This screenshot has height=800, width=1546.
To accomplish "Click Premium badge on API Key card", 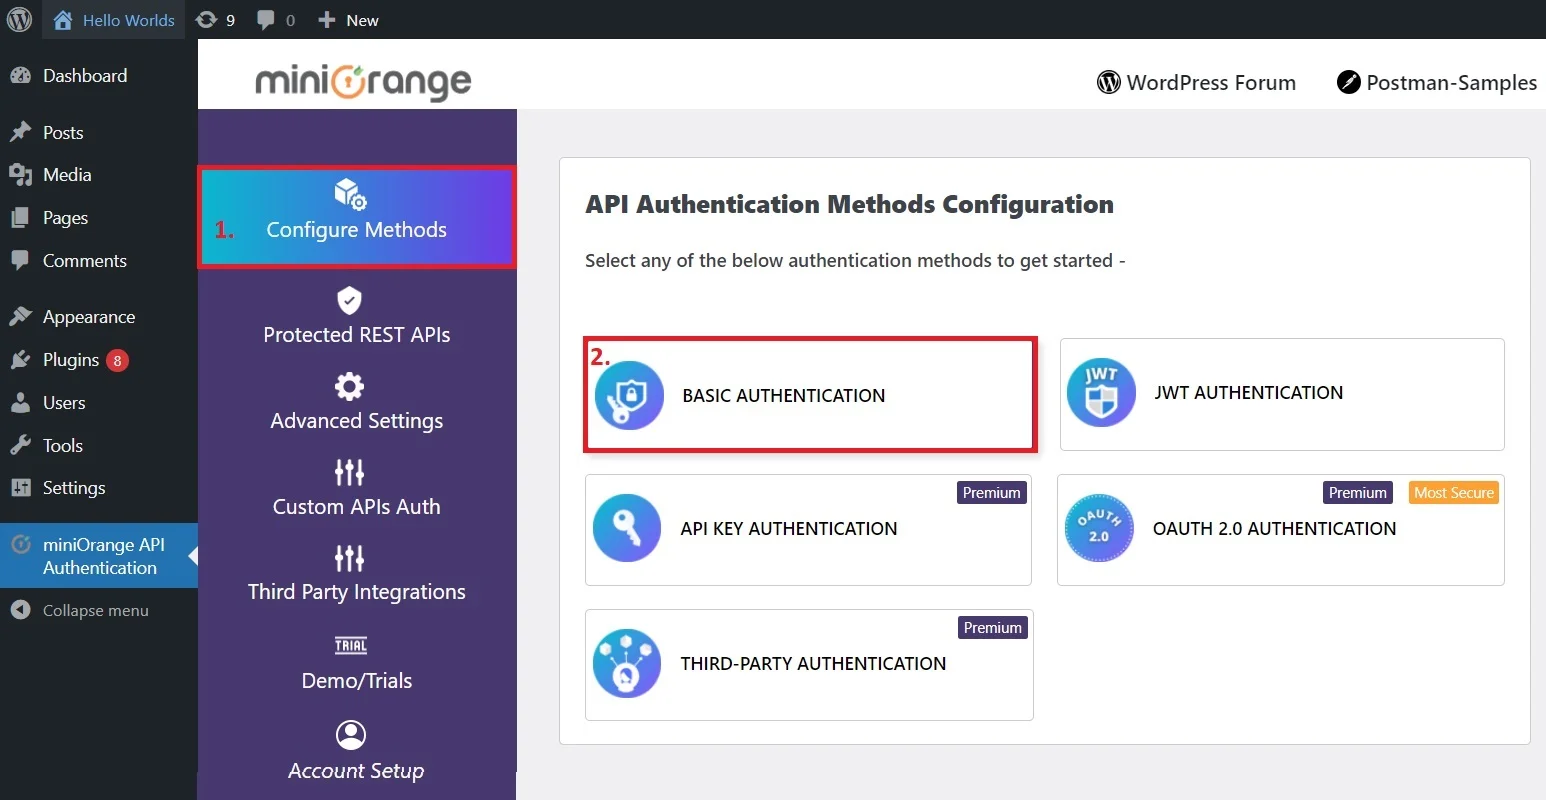I will [x=992, y=493].
